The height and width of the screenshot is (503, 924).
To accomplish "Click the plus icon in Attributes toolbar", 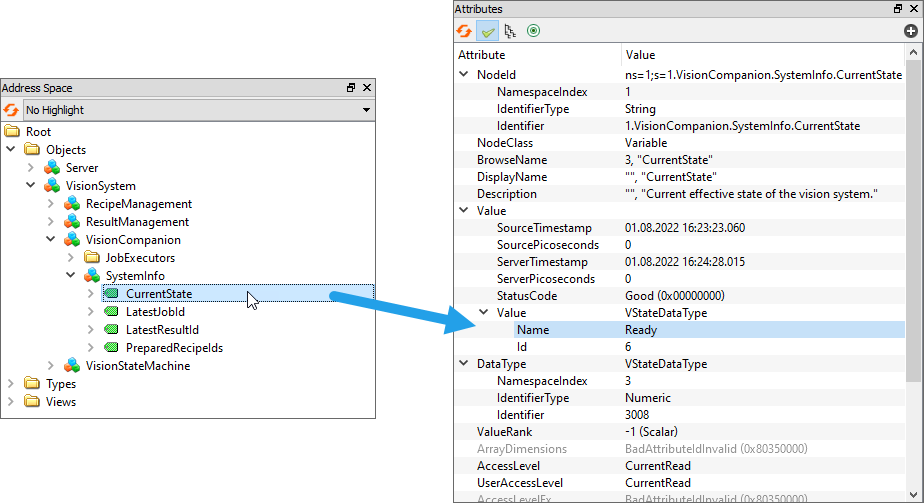I will click(x=910, y=31).
